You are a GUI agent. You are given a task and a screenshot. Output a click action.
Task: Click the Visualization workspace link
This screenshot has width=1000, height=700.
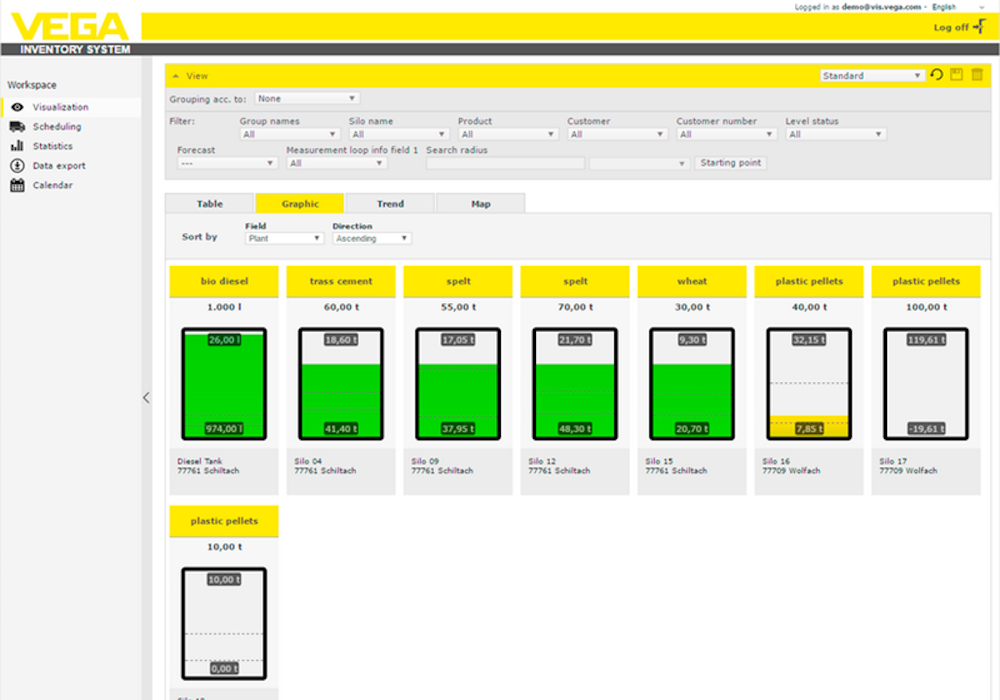pos(61,107)
